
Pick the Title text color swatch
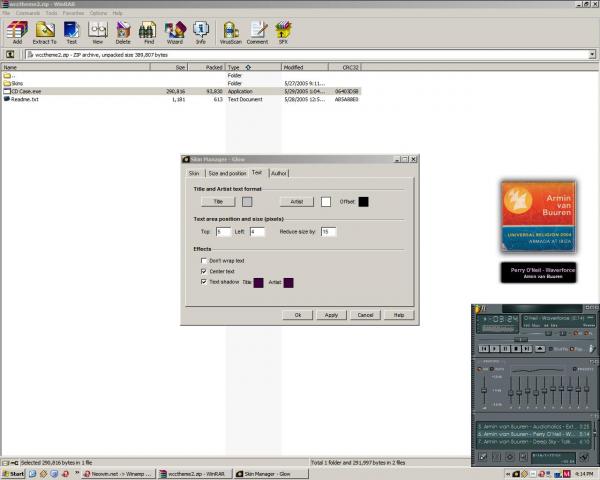coord(247,202)
